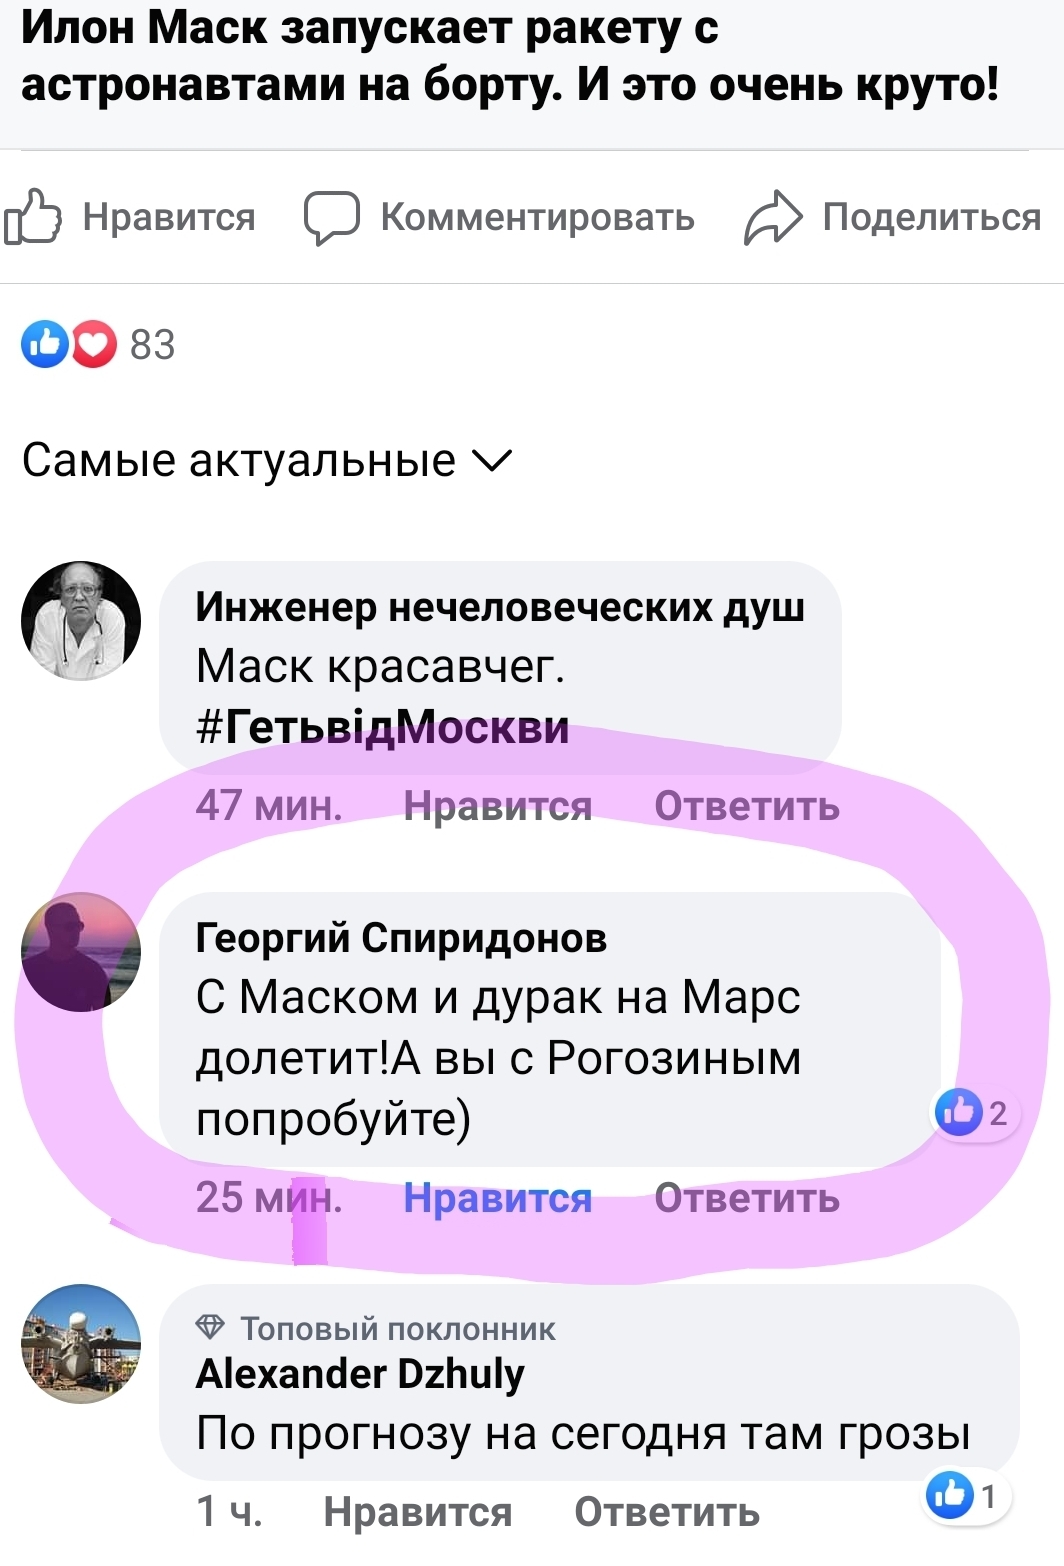Toggle Нравится on Георгий Спиридонов's comment
Viewport: 1064px width, 1566px height.
(x=497, y=1198)
